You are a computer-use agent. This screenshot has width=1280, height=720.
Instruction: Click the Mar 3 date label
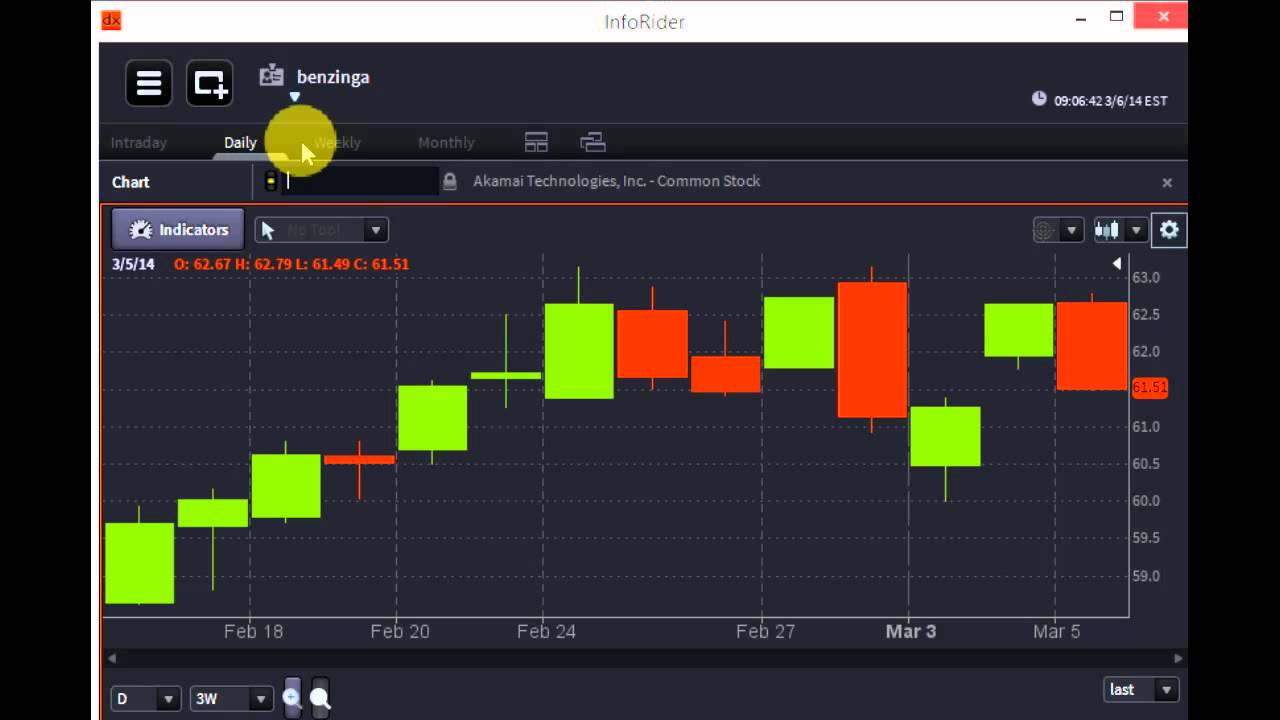pyautogui.click(x=911, y=631)
